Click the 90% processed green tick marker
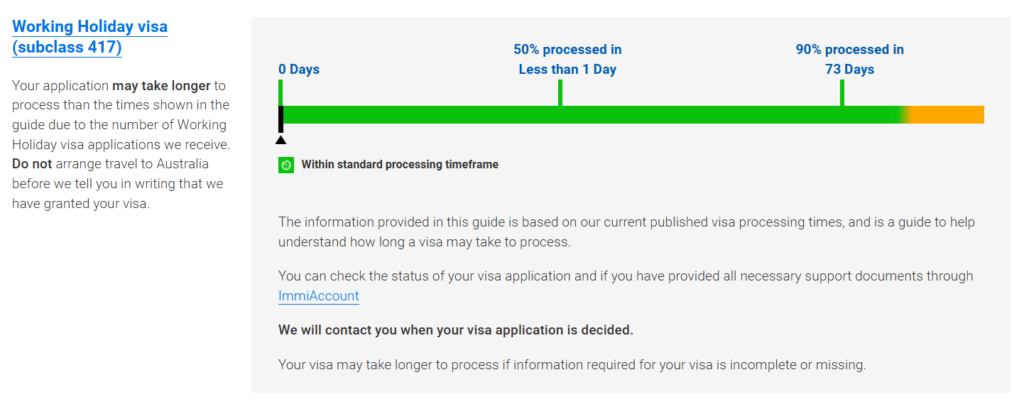 pos(842,92)
